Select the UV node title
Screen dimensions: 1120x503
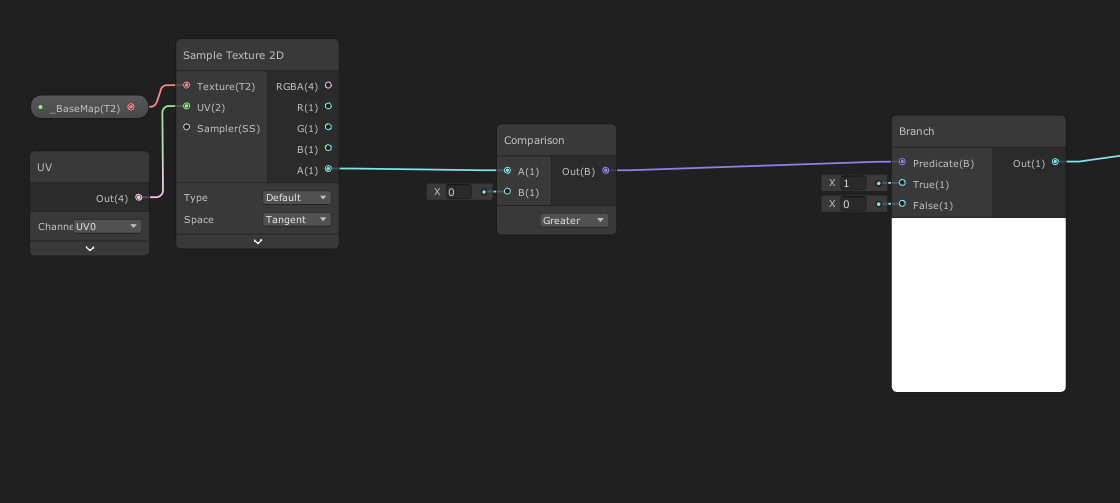click(x=44, y=167)
